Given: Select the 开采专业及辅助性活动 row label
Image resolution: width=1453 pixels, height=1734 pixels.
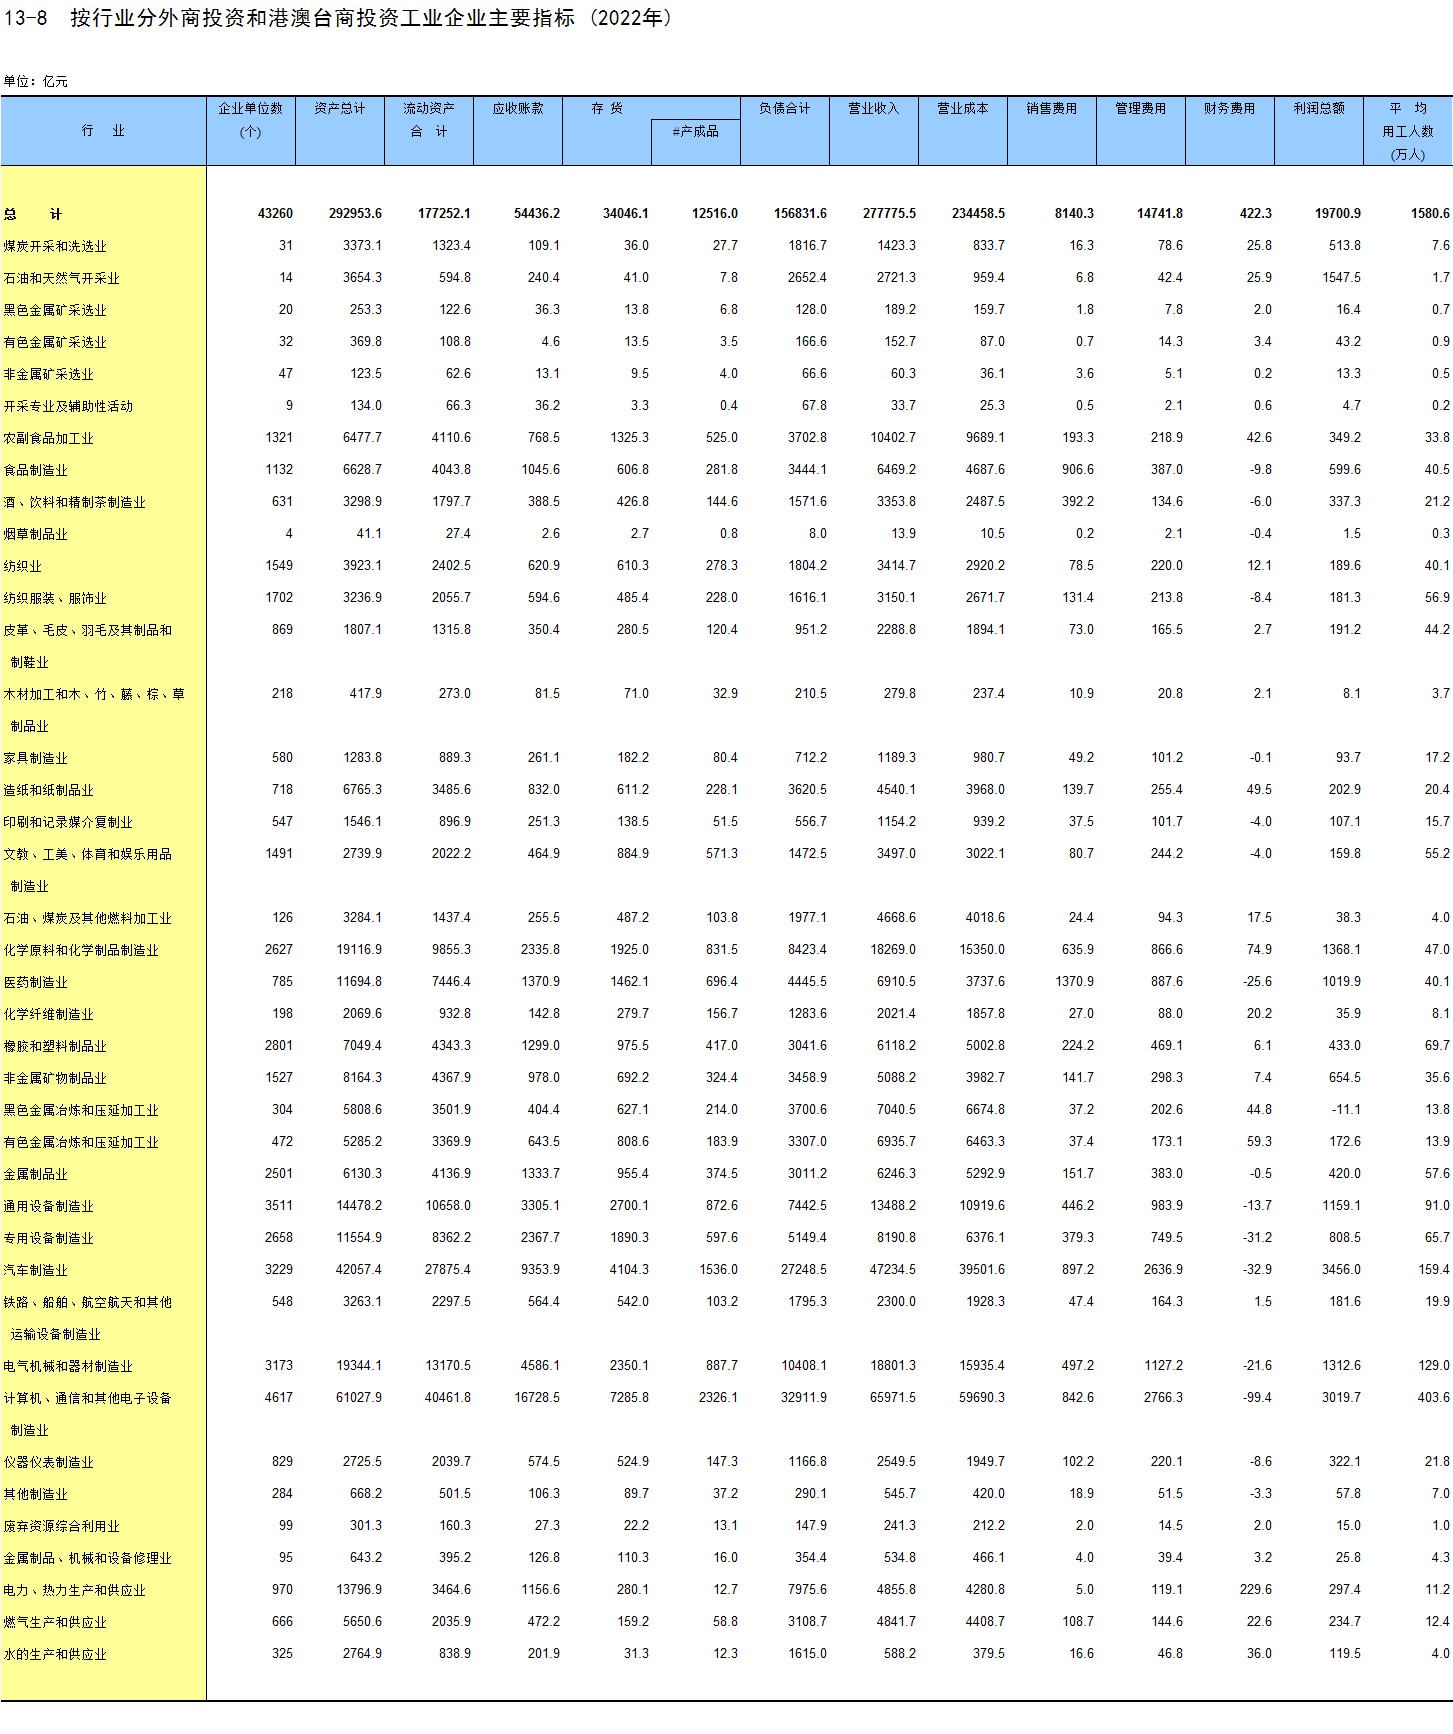Looking at the screenshot, I should click(x=68, y=406).
